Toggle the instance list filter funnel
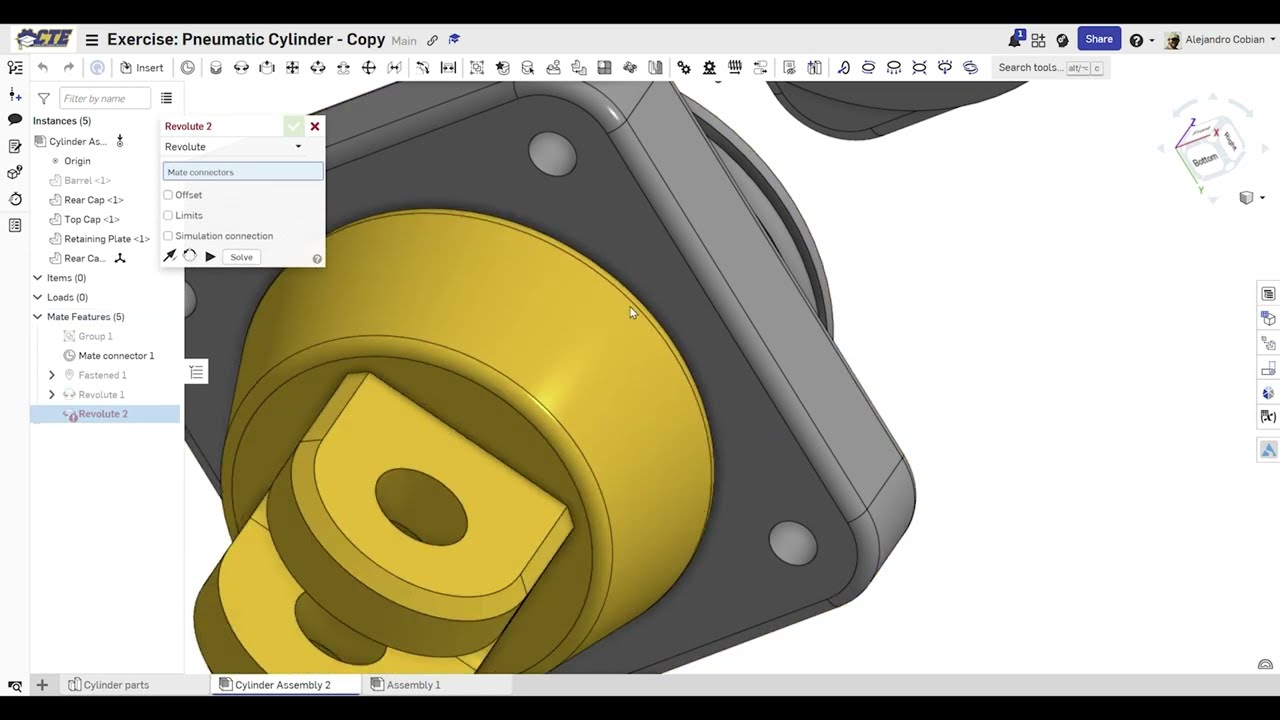1280x720 pixels. coord(44,98)
